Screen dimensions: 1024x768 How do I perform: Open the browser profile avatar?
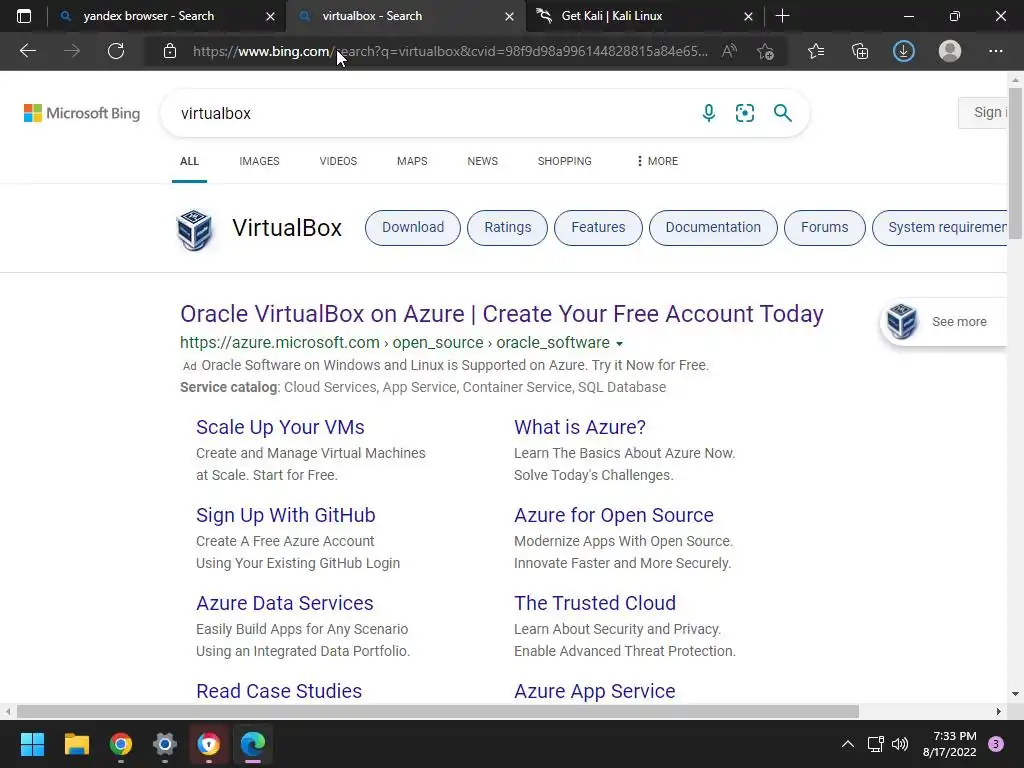click(950, 51)
